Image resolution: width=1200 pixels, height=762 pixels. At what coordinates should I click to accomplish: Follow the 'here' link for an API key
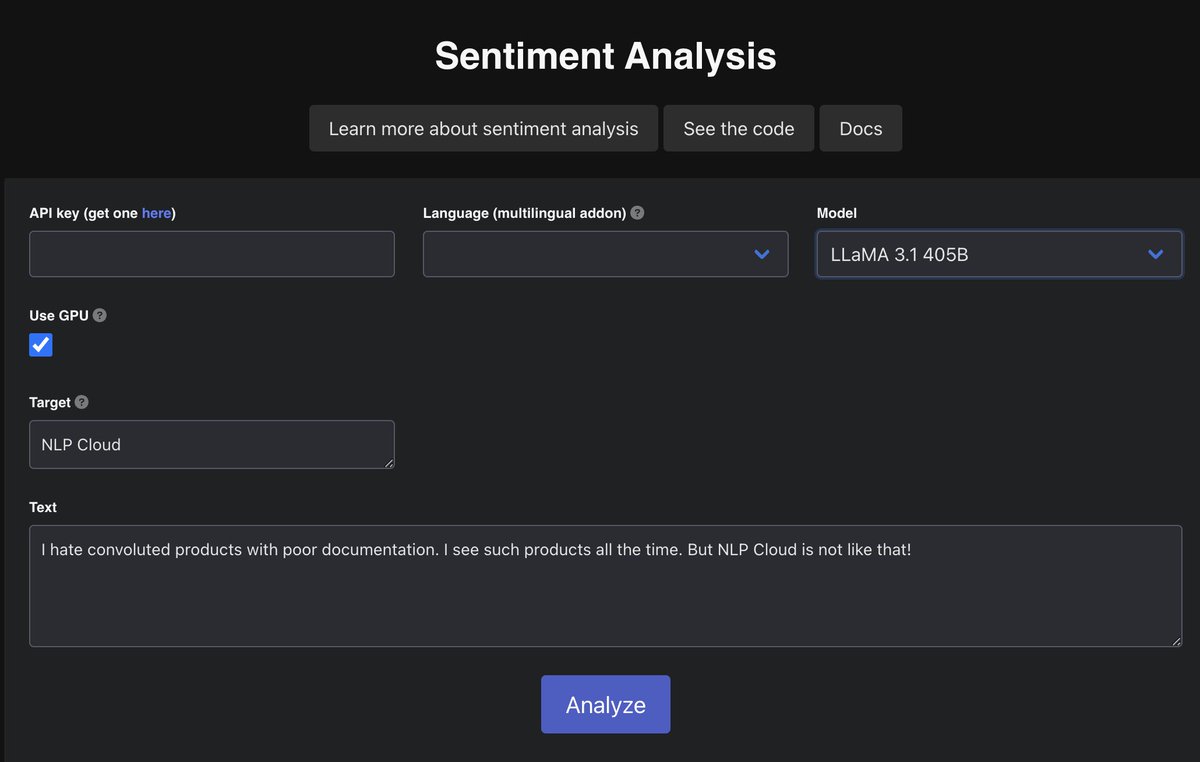(x=156, y=213)
